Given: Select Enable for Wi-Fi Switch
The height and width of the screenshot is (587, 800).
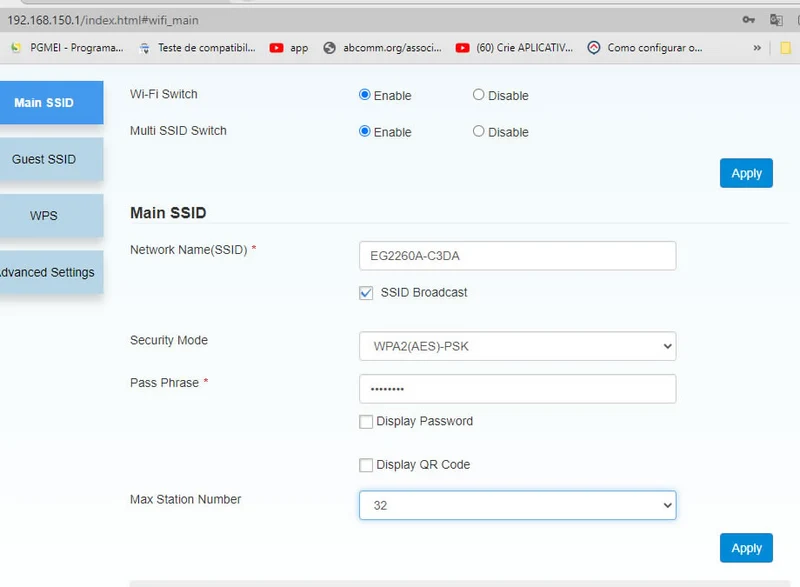Looking at the screenshot, I should [364, 95].
